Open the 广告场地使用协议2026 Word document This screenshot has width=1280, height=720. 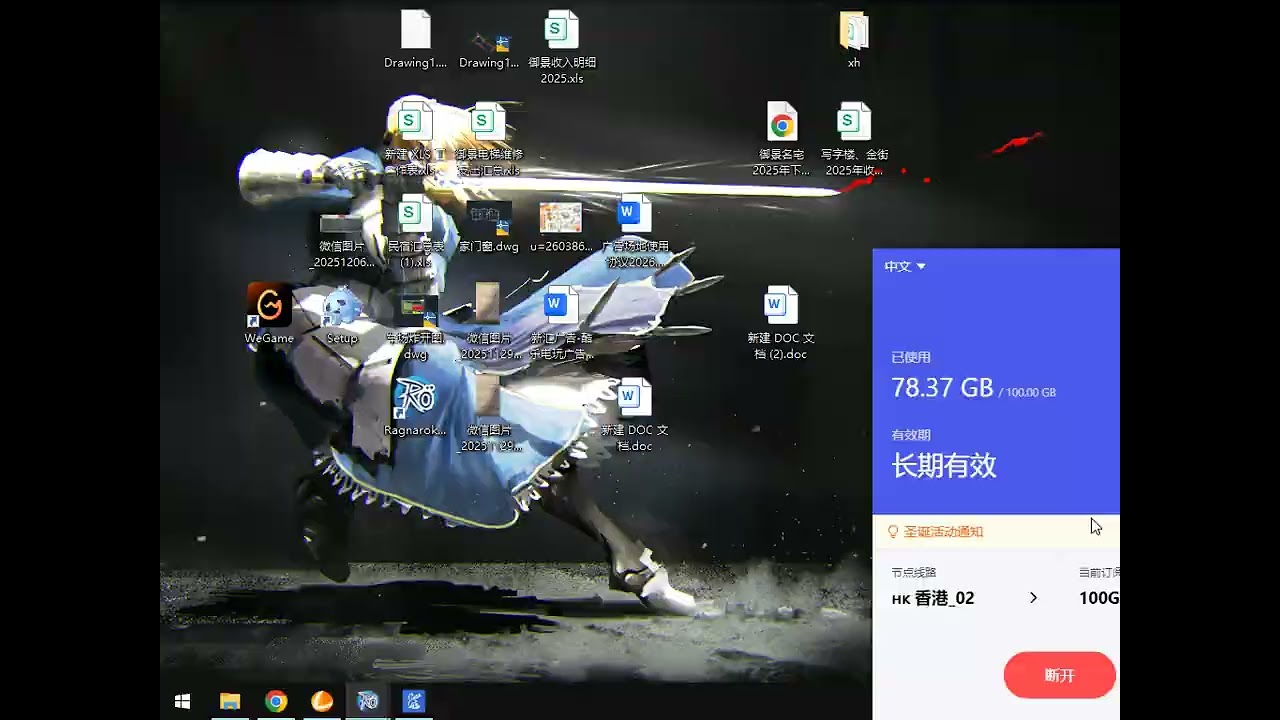634,214
